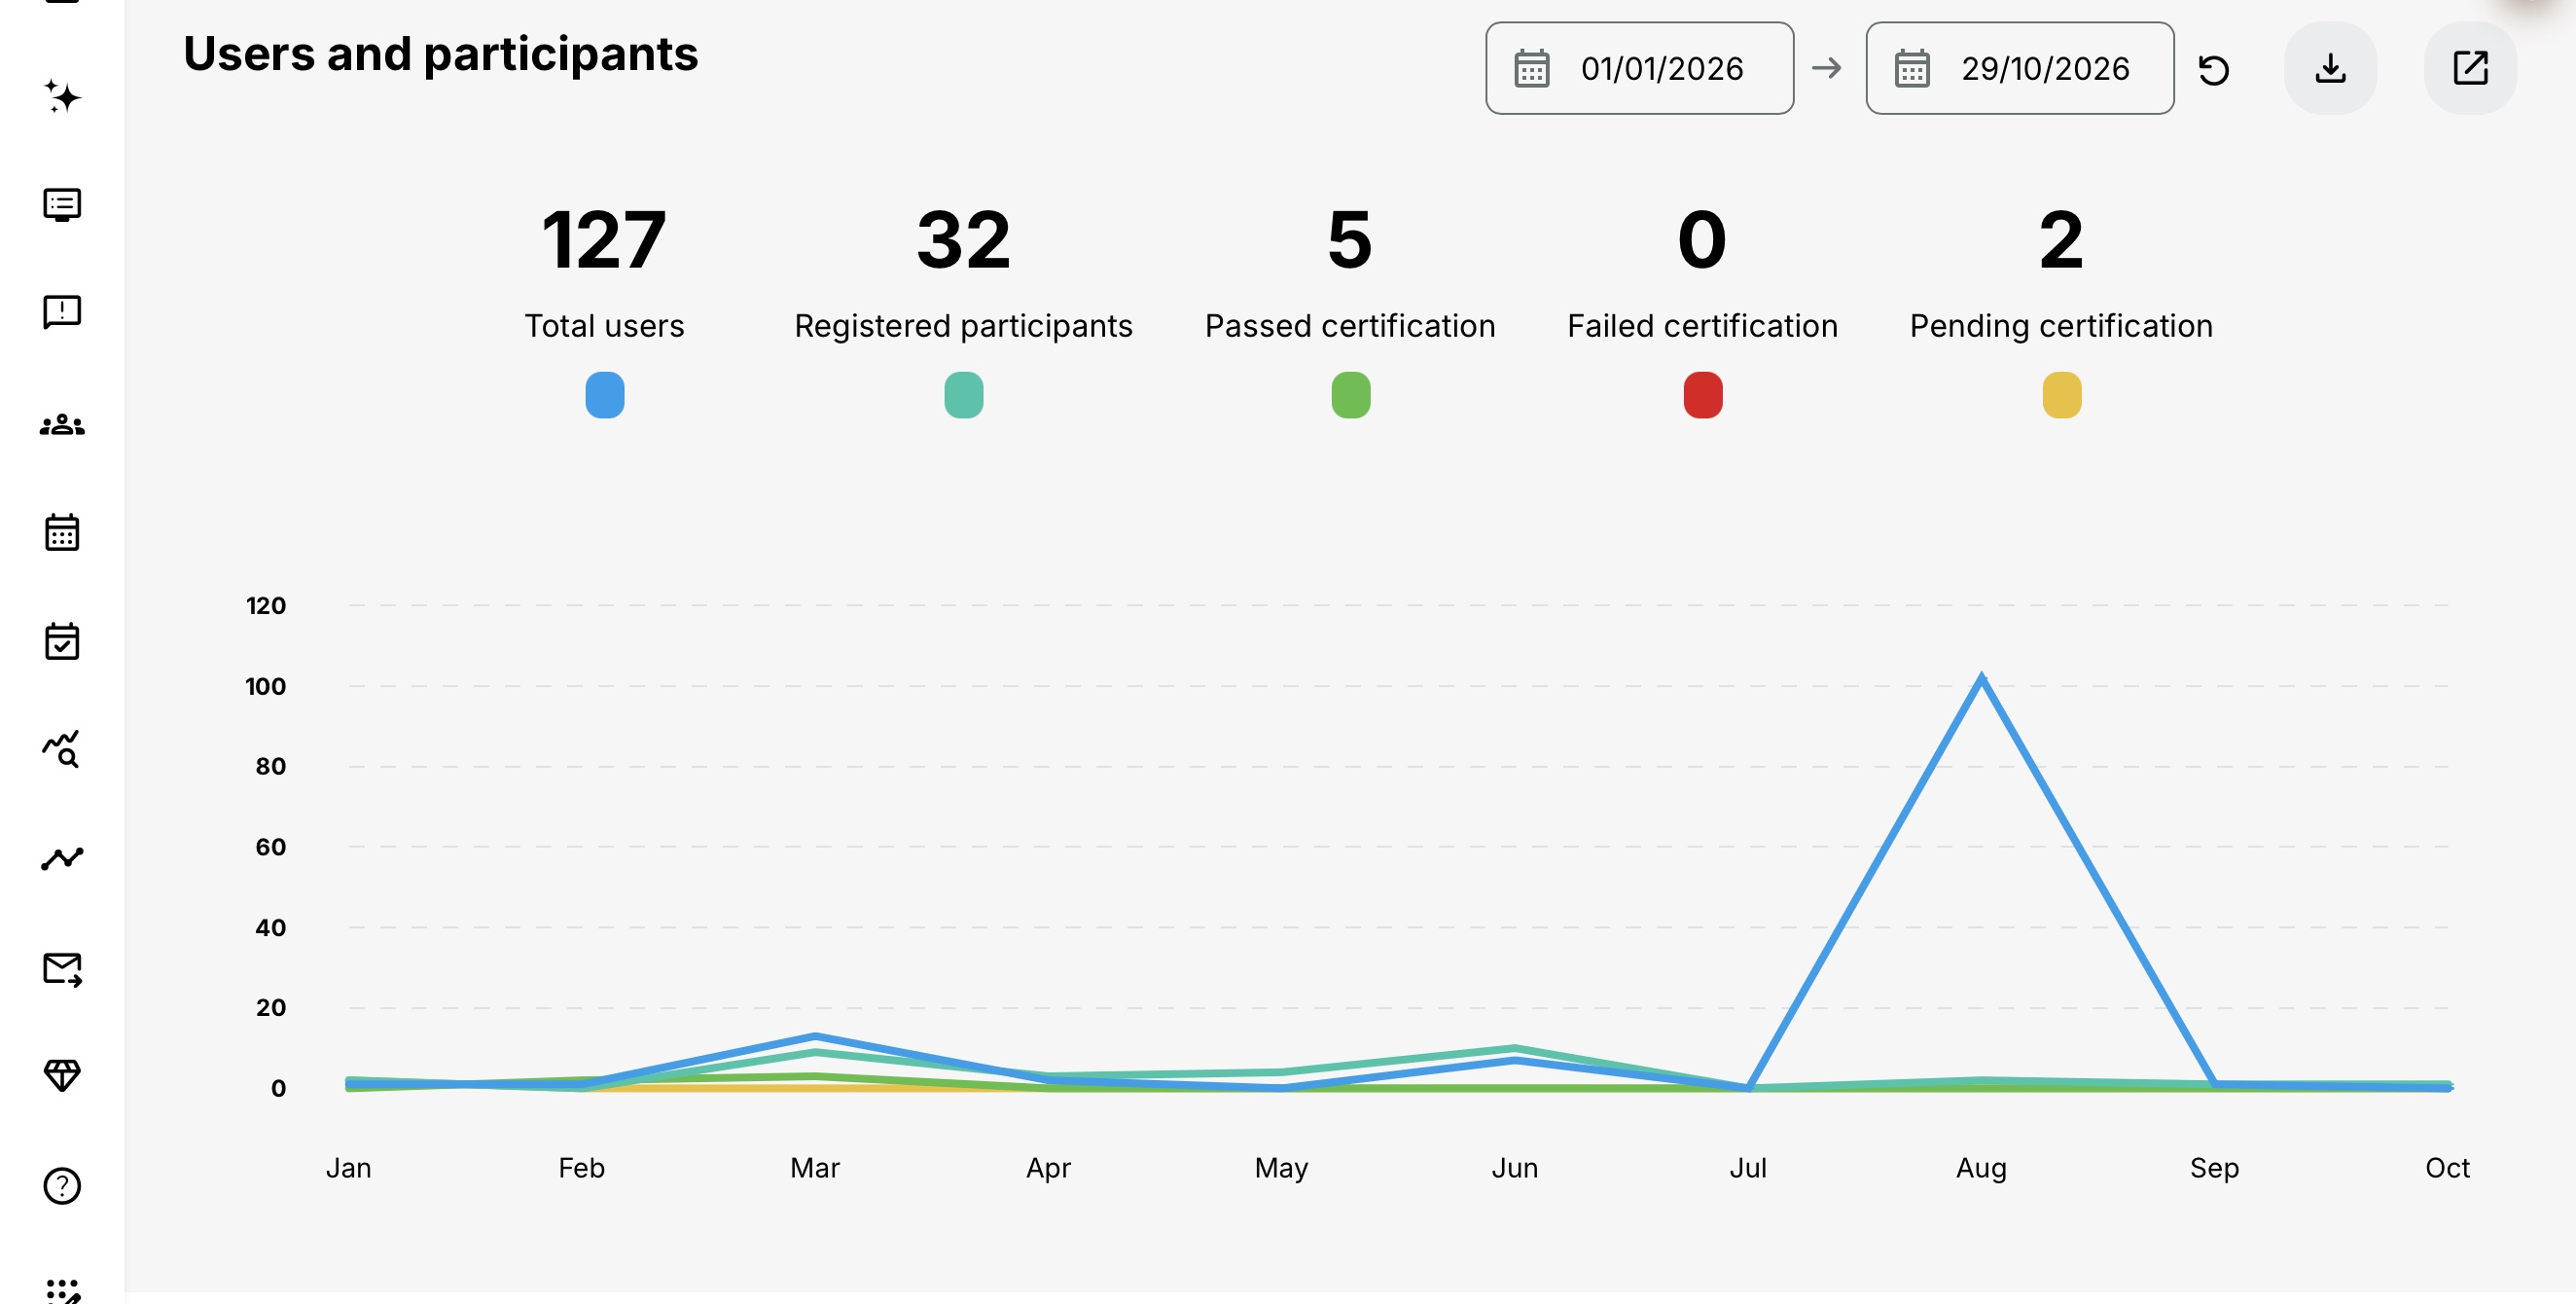The image size is (2576, 1304).
Task: Click the Mar label on the x-axis
Action: 815,1168
